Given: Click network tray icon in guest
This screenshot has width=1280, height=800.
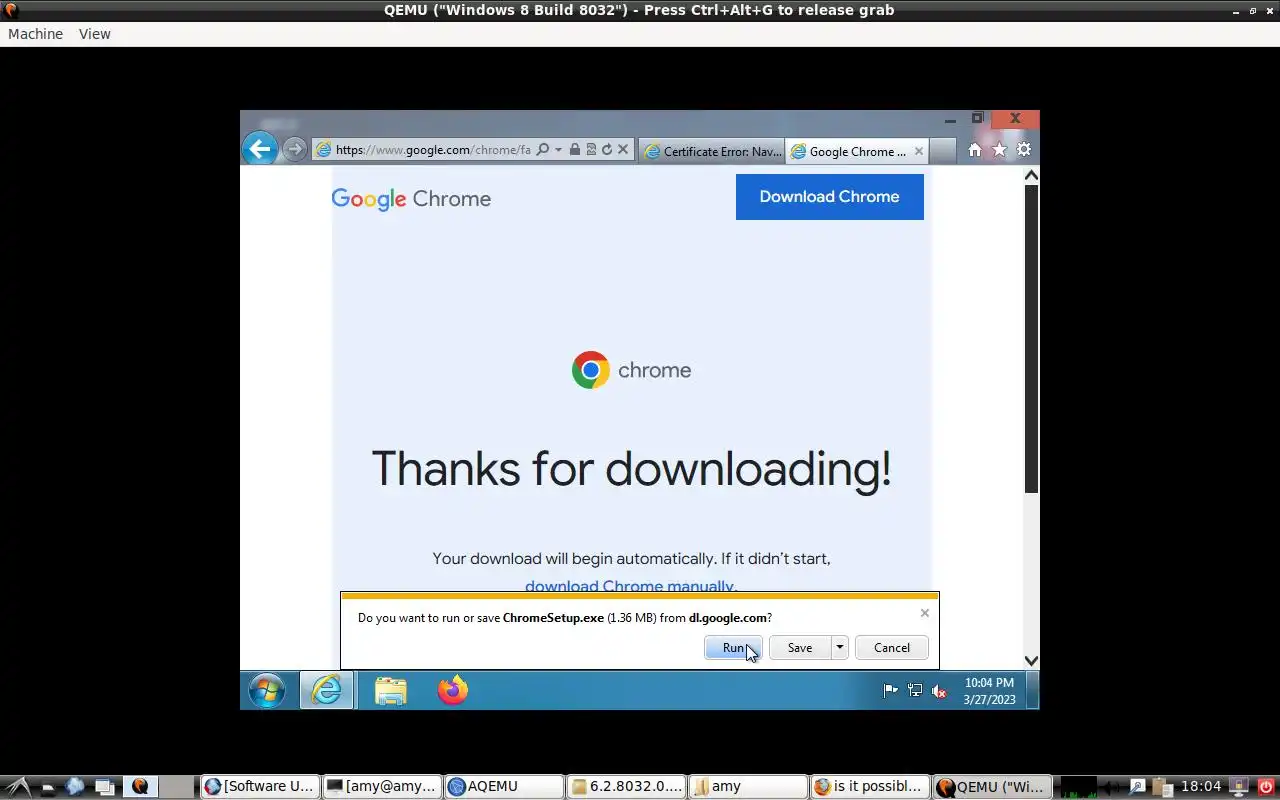Looking at the screenshot, I should pyautogui.click(x=915, y=690).
